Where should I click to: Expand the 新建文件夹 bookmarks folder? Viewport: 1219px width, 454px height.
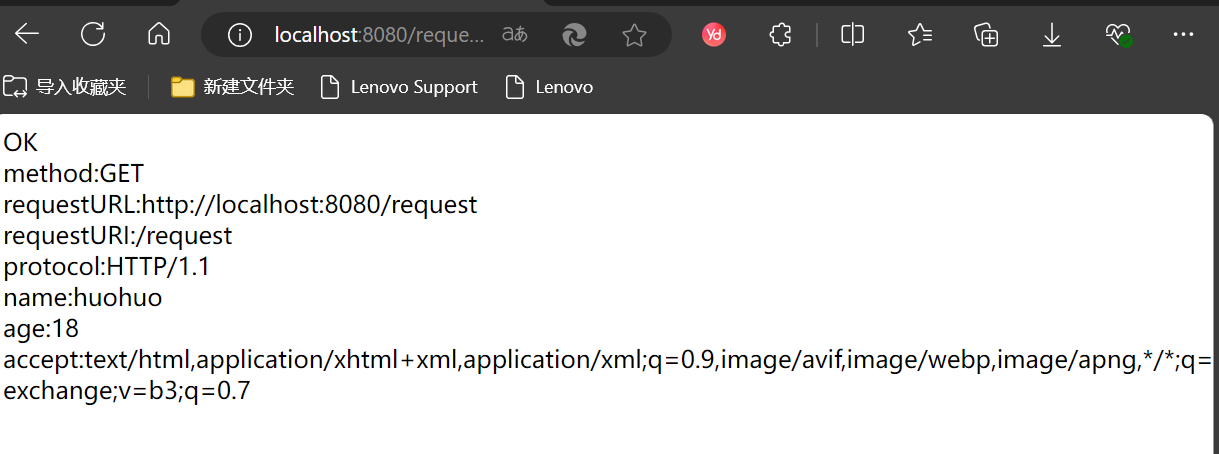coord(232,87)
